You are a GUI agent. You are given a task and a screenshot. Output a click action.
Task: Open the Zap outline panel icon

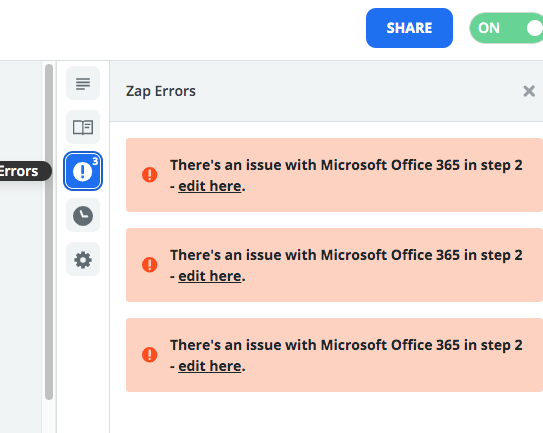coord(83,83)
